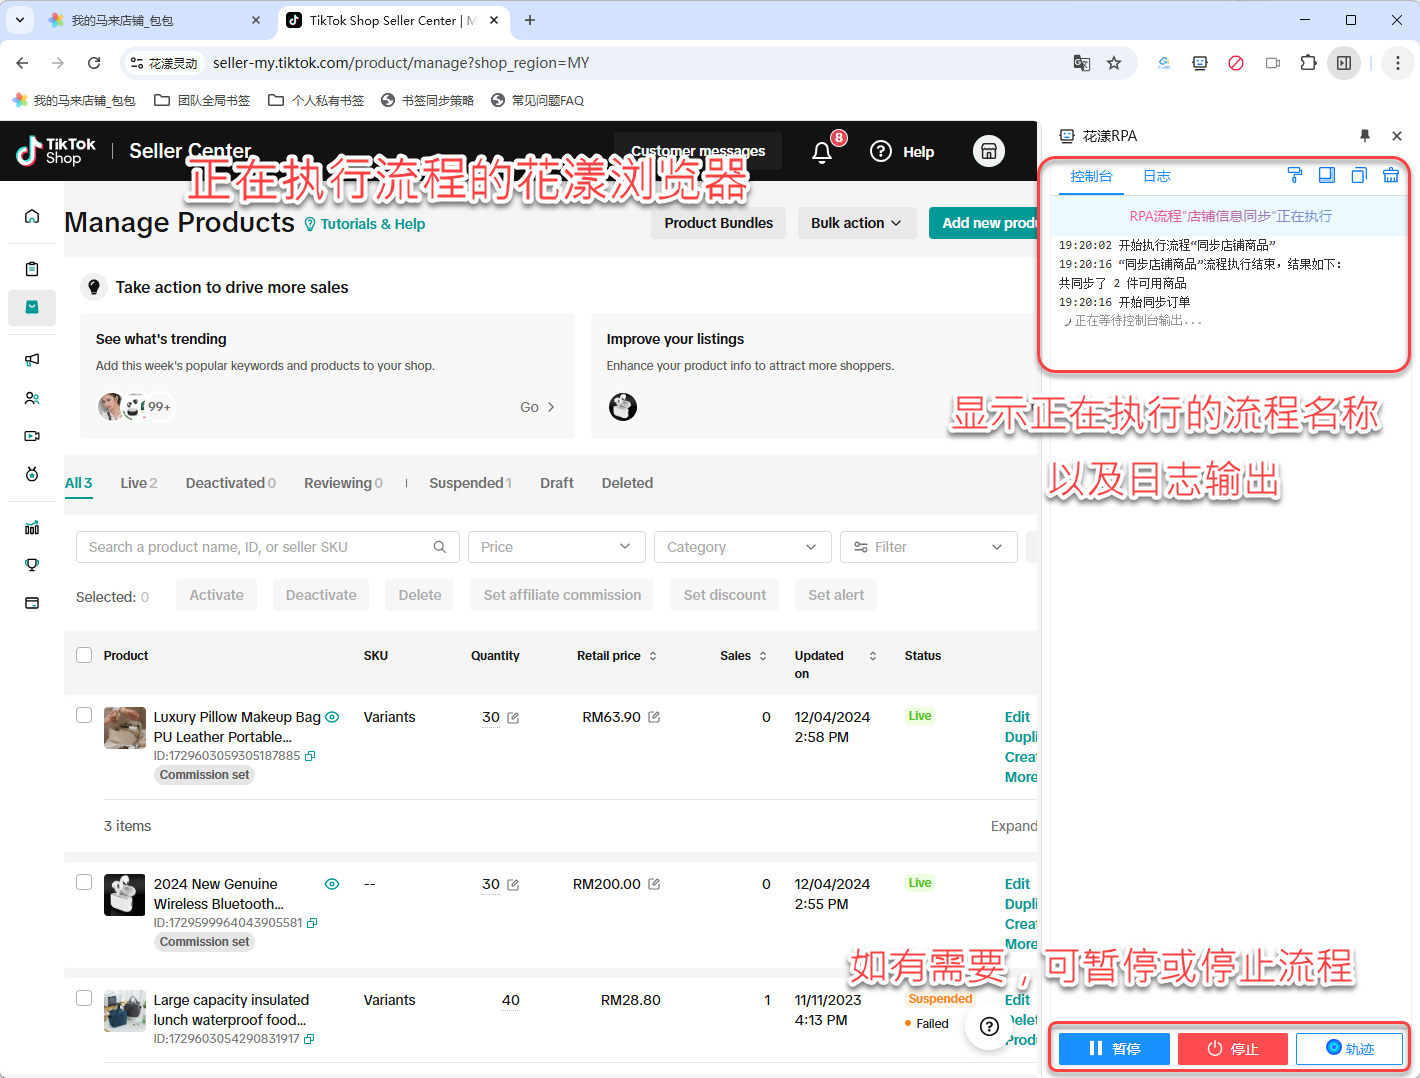Toggle visibility eye of Luxury Pillow Makeup Bag
The height and width of the screenshot is (1078, 1420).
point(332,717)
